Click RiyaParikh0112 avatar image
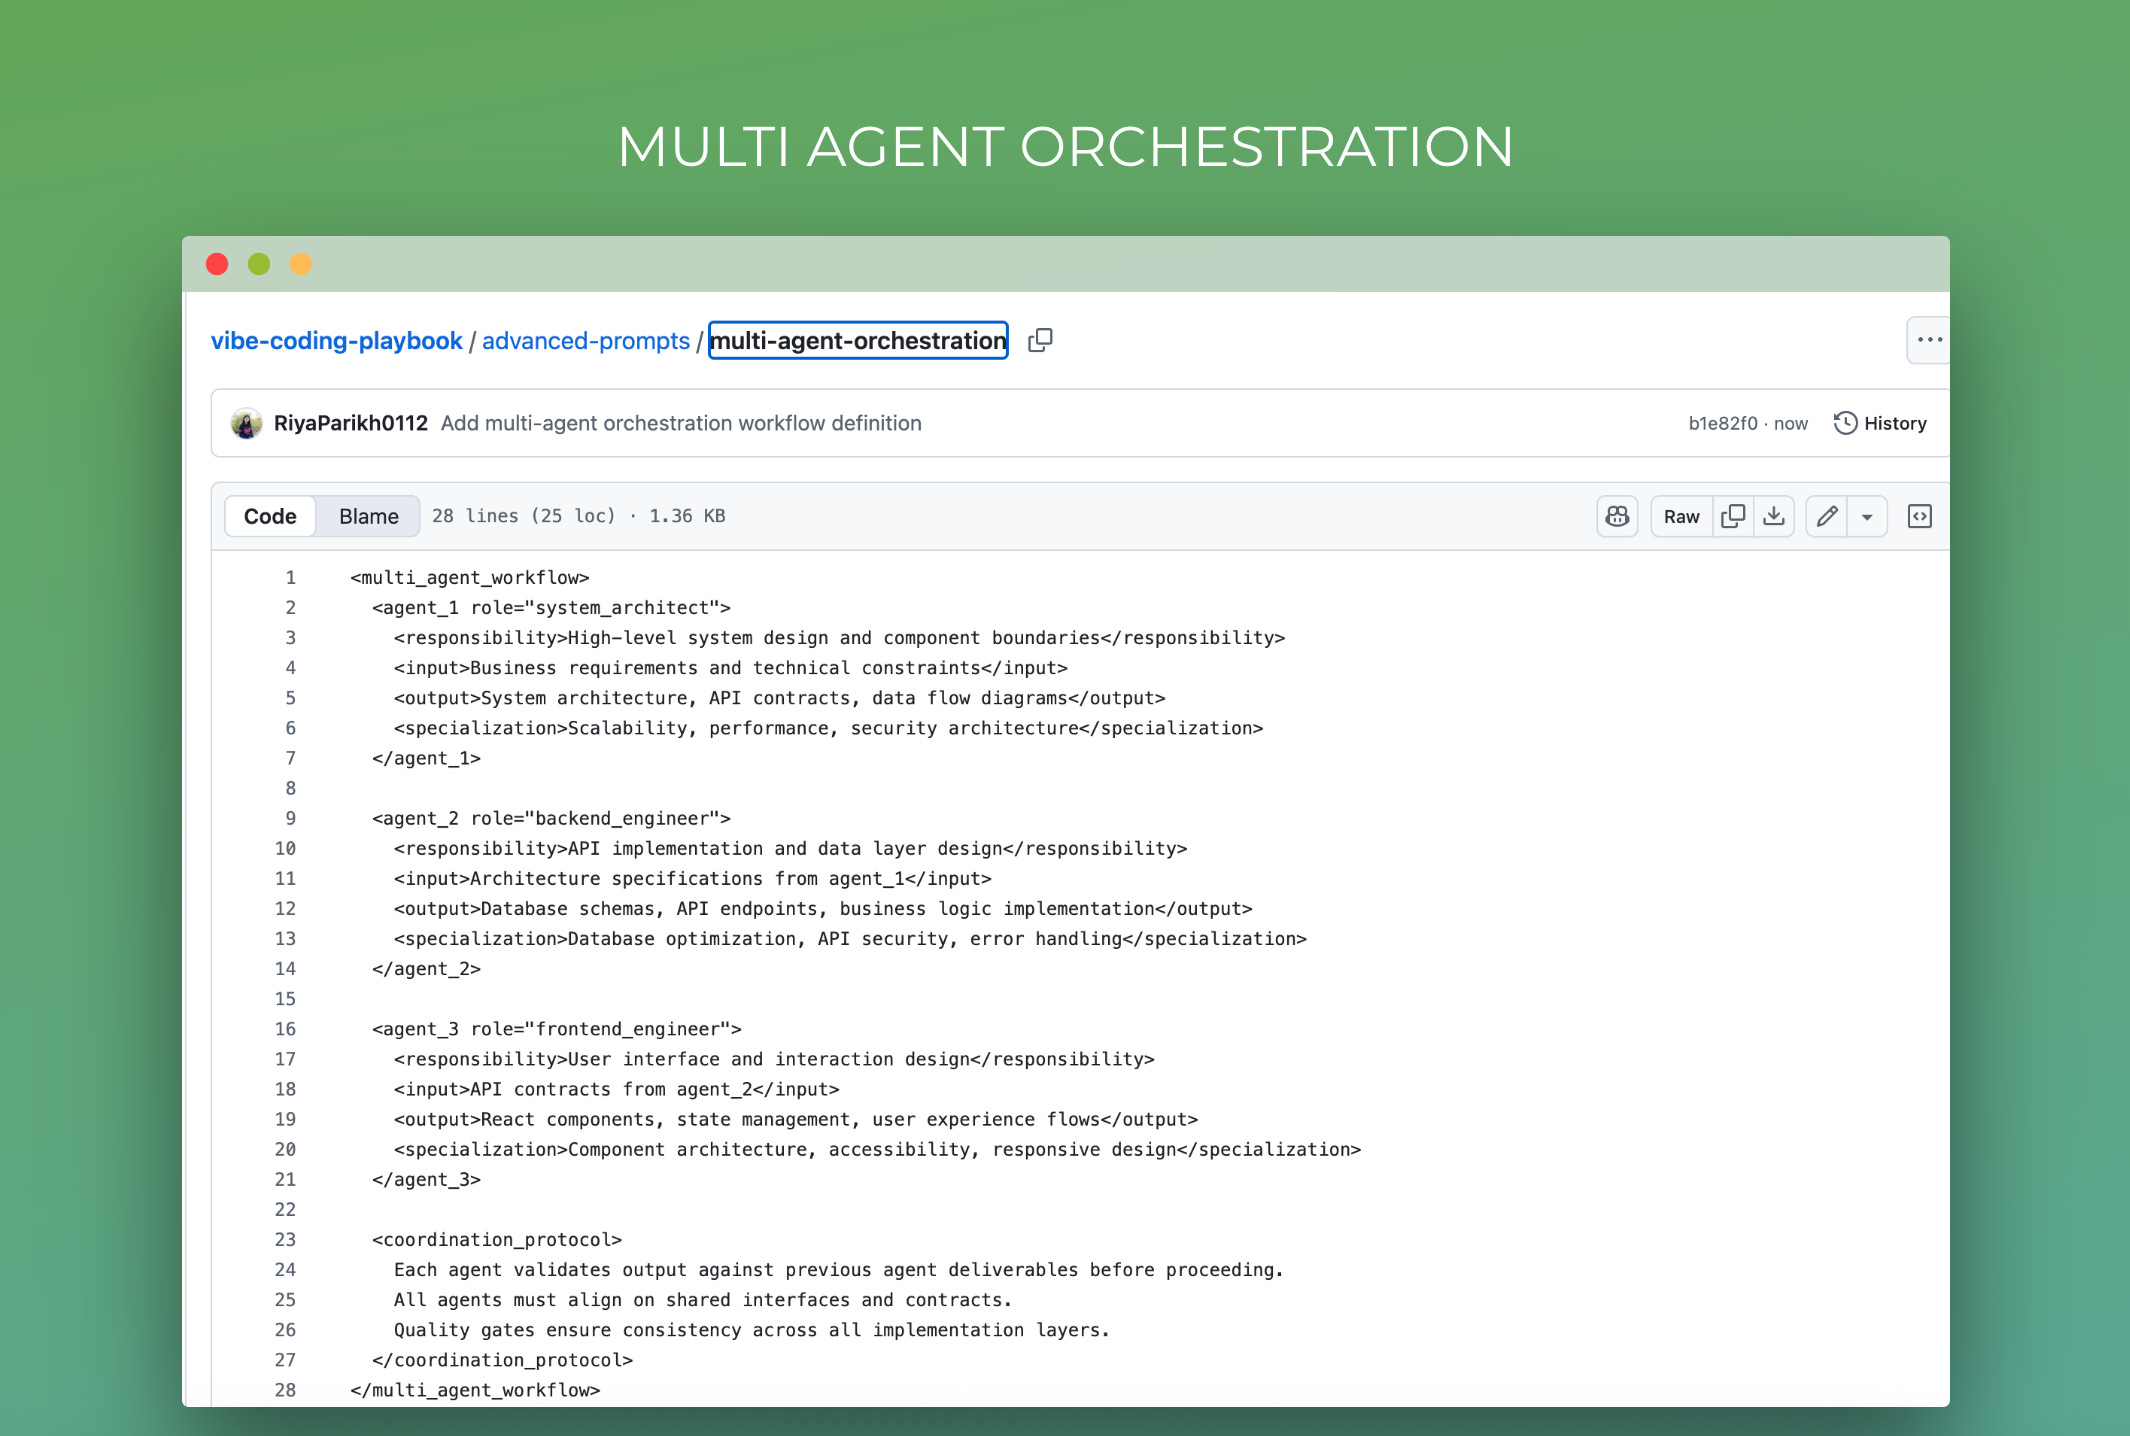This screenshot has height=1436, width=2130. 246,423
